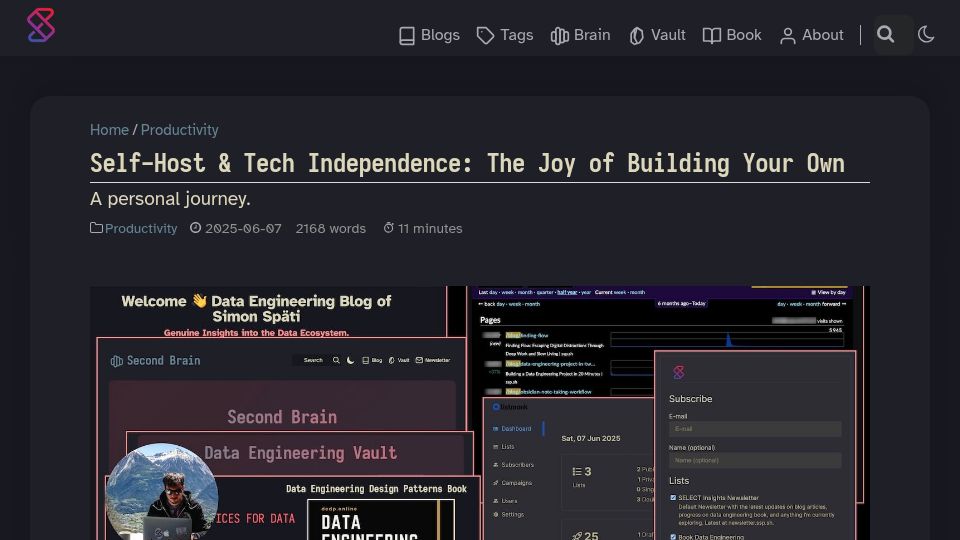Open the About navigation link
Image resolution: width=960 pixels, height=540 pixels.
pos(812,36)
